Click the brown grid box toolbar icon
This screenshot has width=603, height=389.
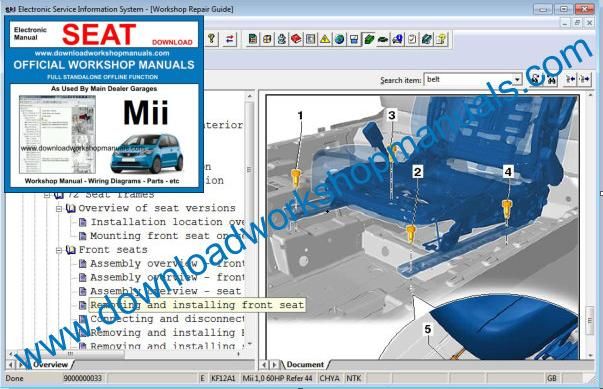(x=267, y=39)
